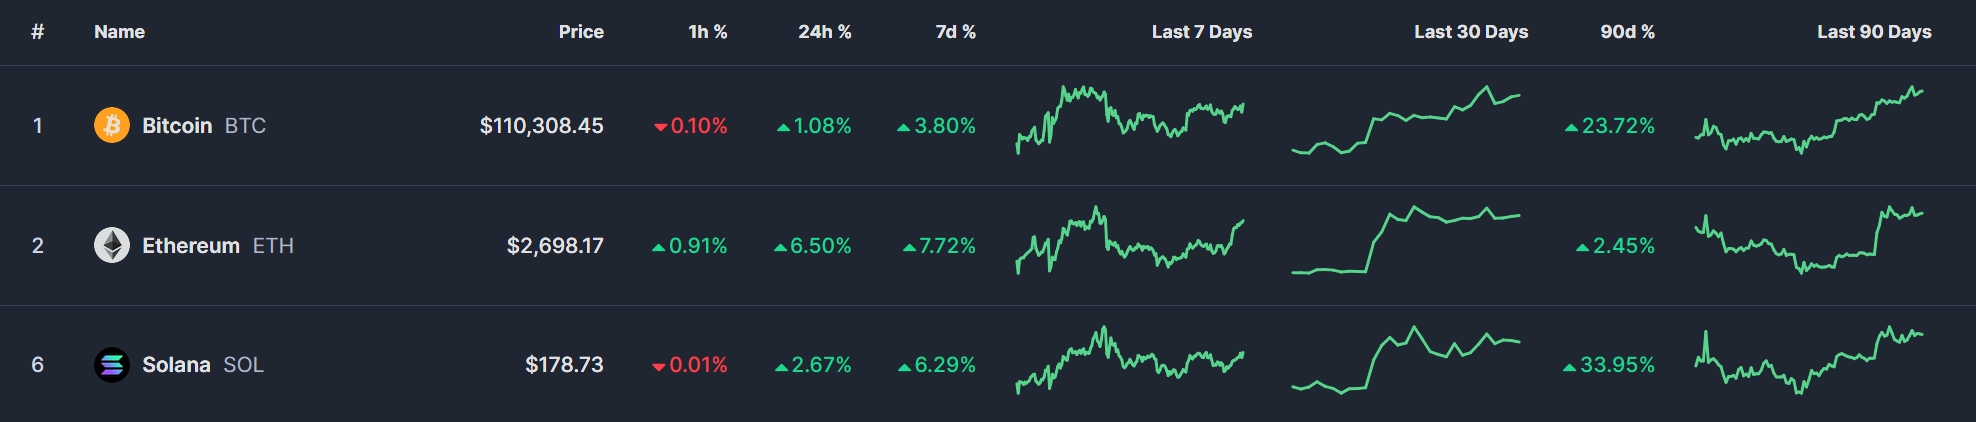Click Bitcoin's price $110,308.45
This screenshot has height=422, width=1976.
click(541, 125)
